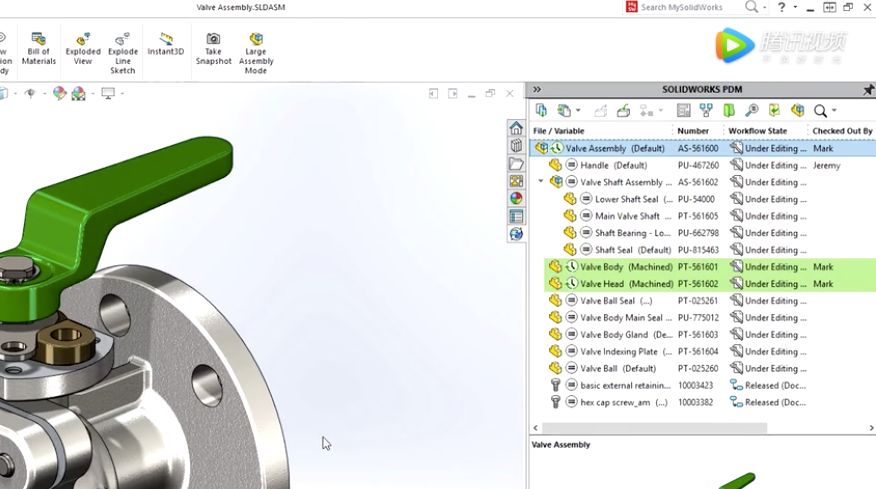Screen dimensions: 876x489
Task: Click right arrow of PDM horizontal scrollbar
Action: click(871, 428)
